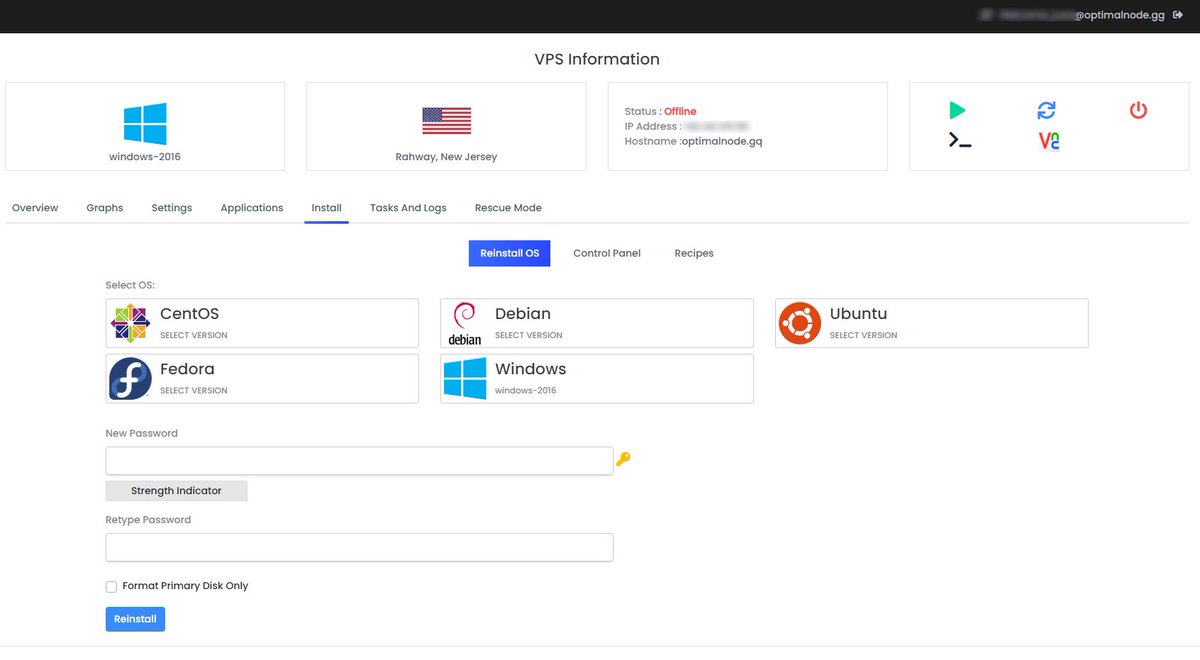The image size is (1200, 660).
Task: Switch to the Recipes section
Action: click(x=693, y=253)
